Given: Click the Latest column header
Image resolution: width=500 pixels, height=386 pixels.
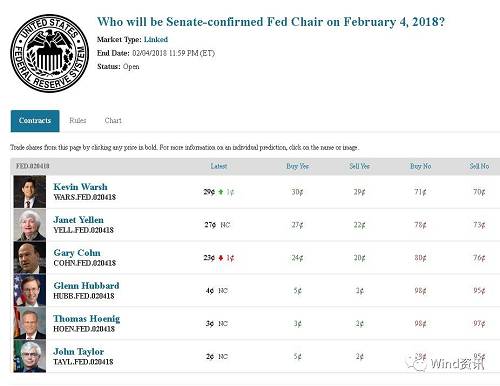Looking at the screenshot, I should coord(219,166).
